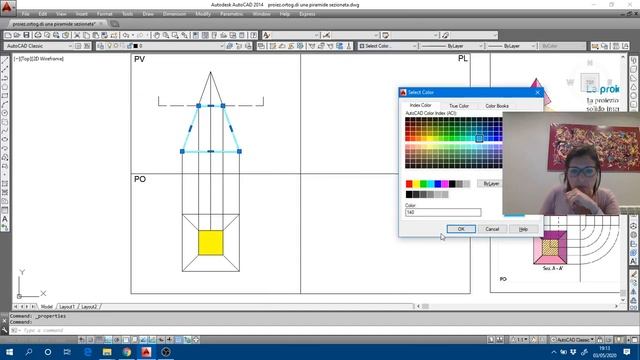
Task: Click the taskbar search magnifier
Action: coord(29,352)
